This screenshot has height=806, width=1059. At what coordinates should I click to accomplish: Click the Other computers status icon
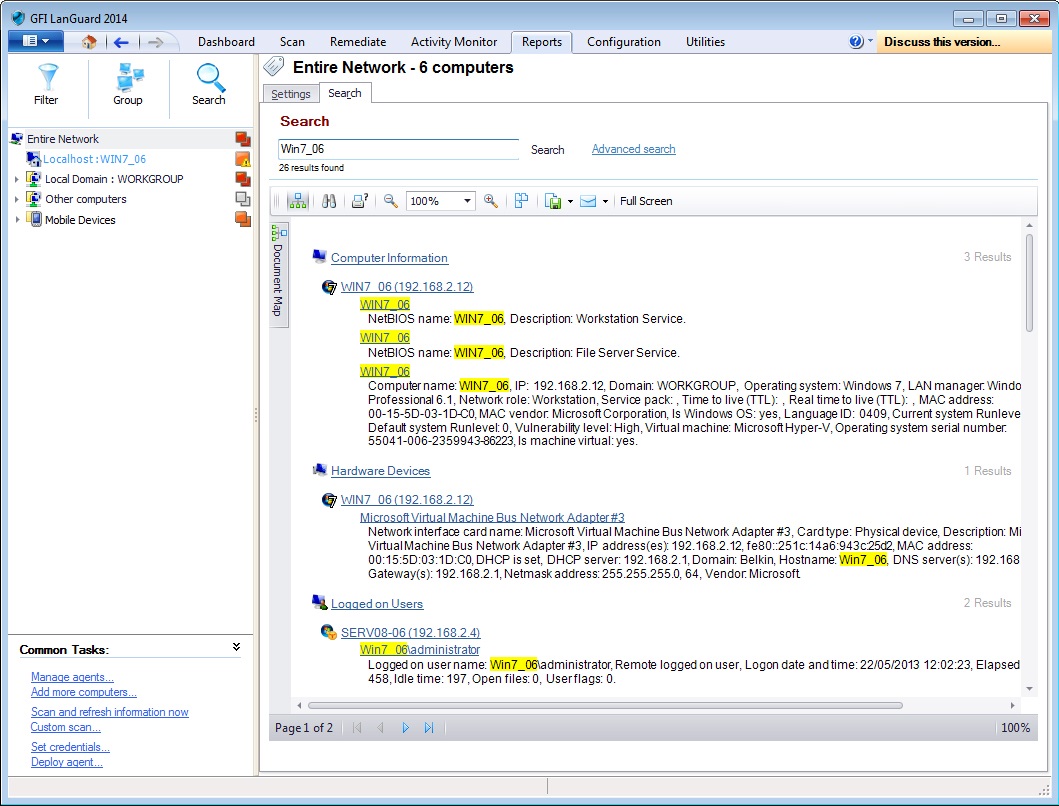242,199
